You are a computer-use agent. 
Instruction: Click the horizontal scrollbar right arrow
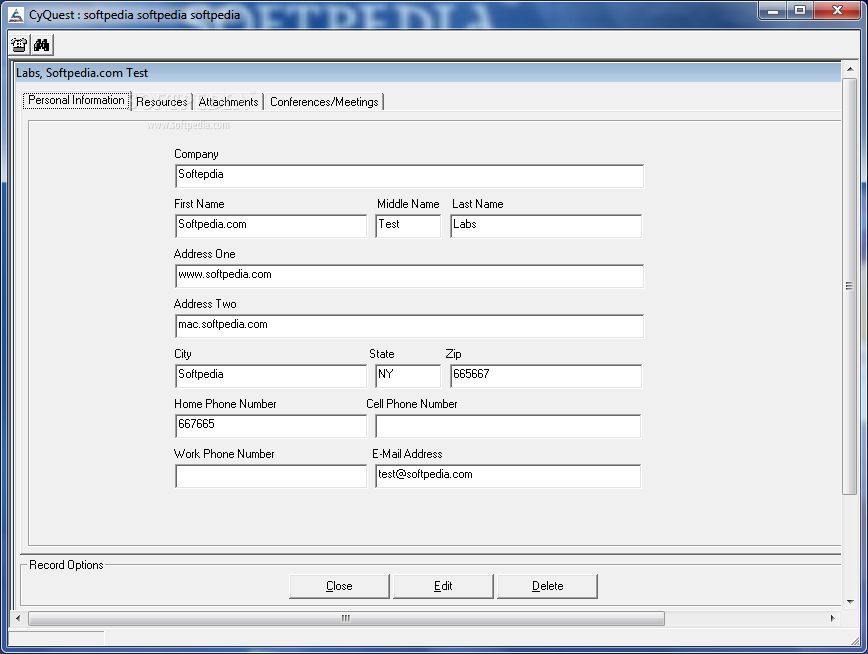[x=833, y=618]
